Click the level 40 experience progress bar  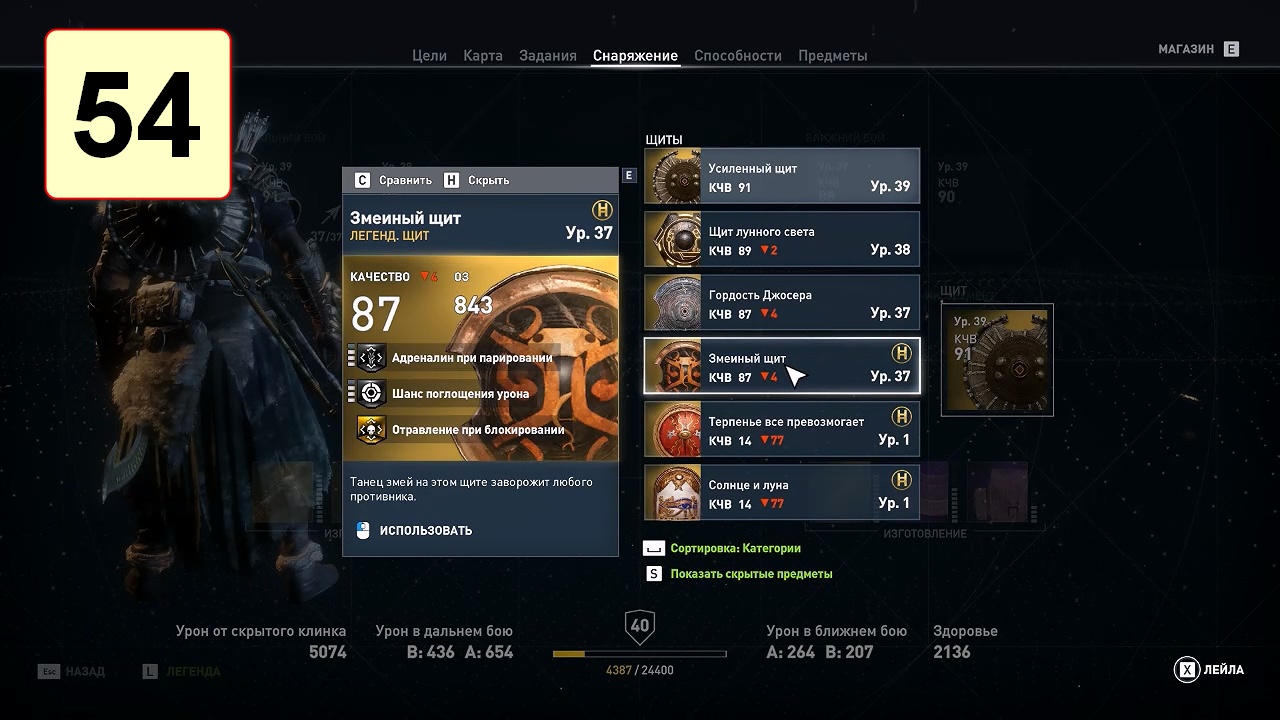pos(640,654)
